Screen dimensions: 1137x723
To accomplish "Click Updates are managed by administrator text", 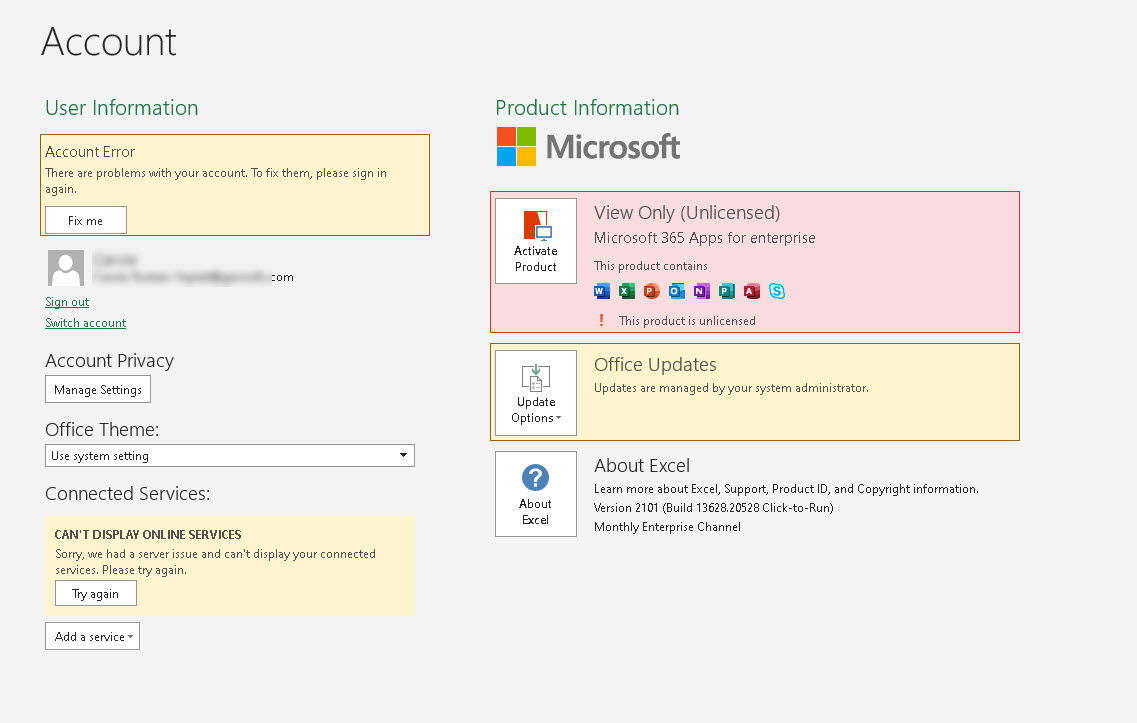I will click(731, 388).
